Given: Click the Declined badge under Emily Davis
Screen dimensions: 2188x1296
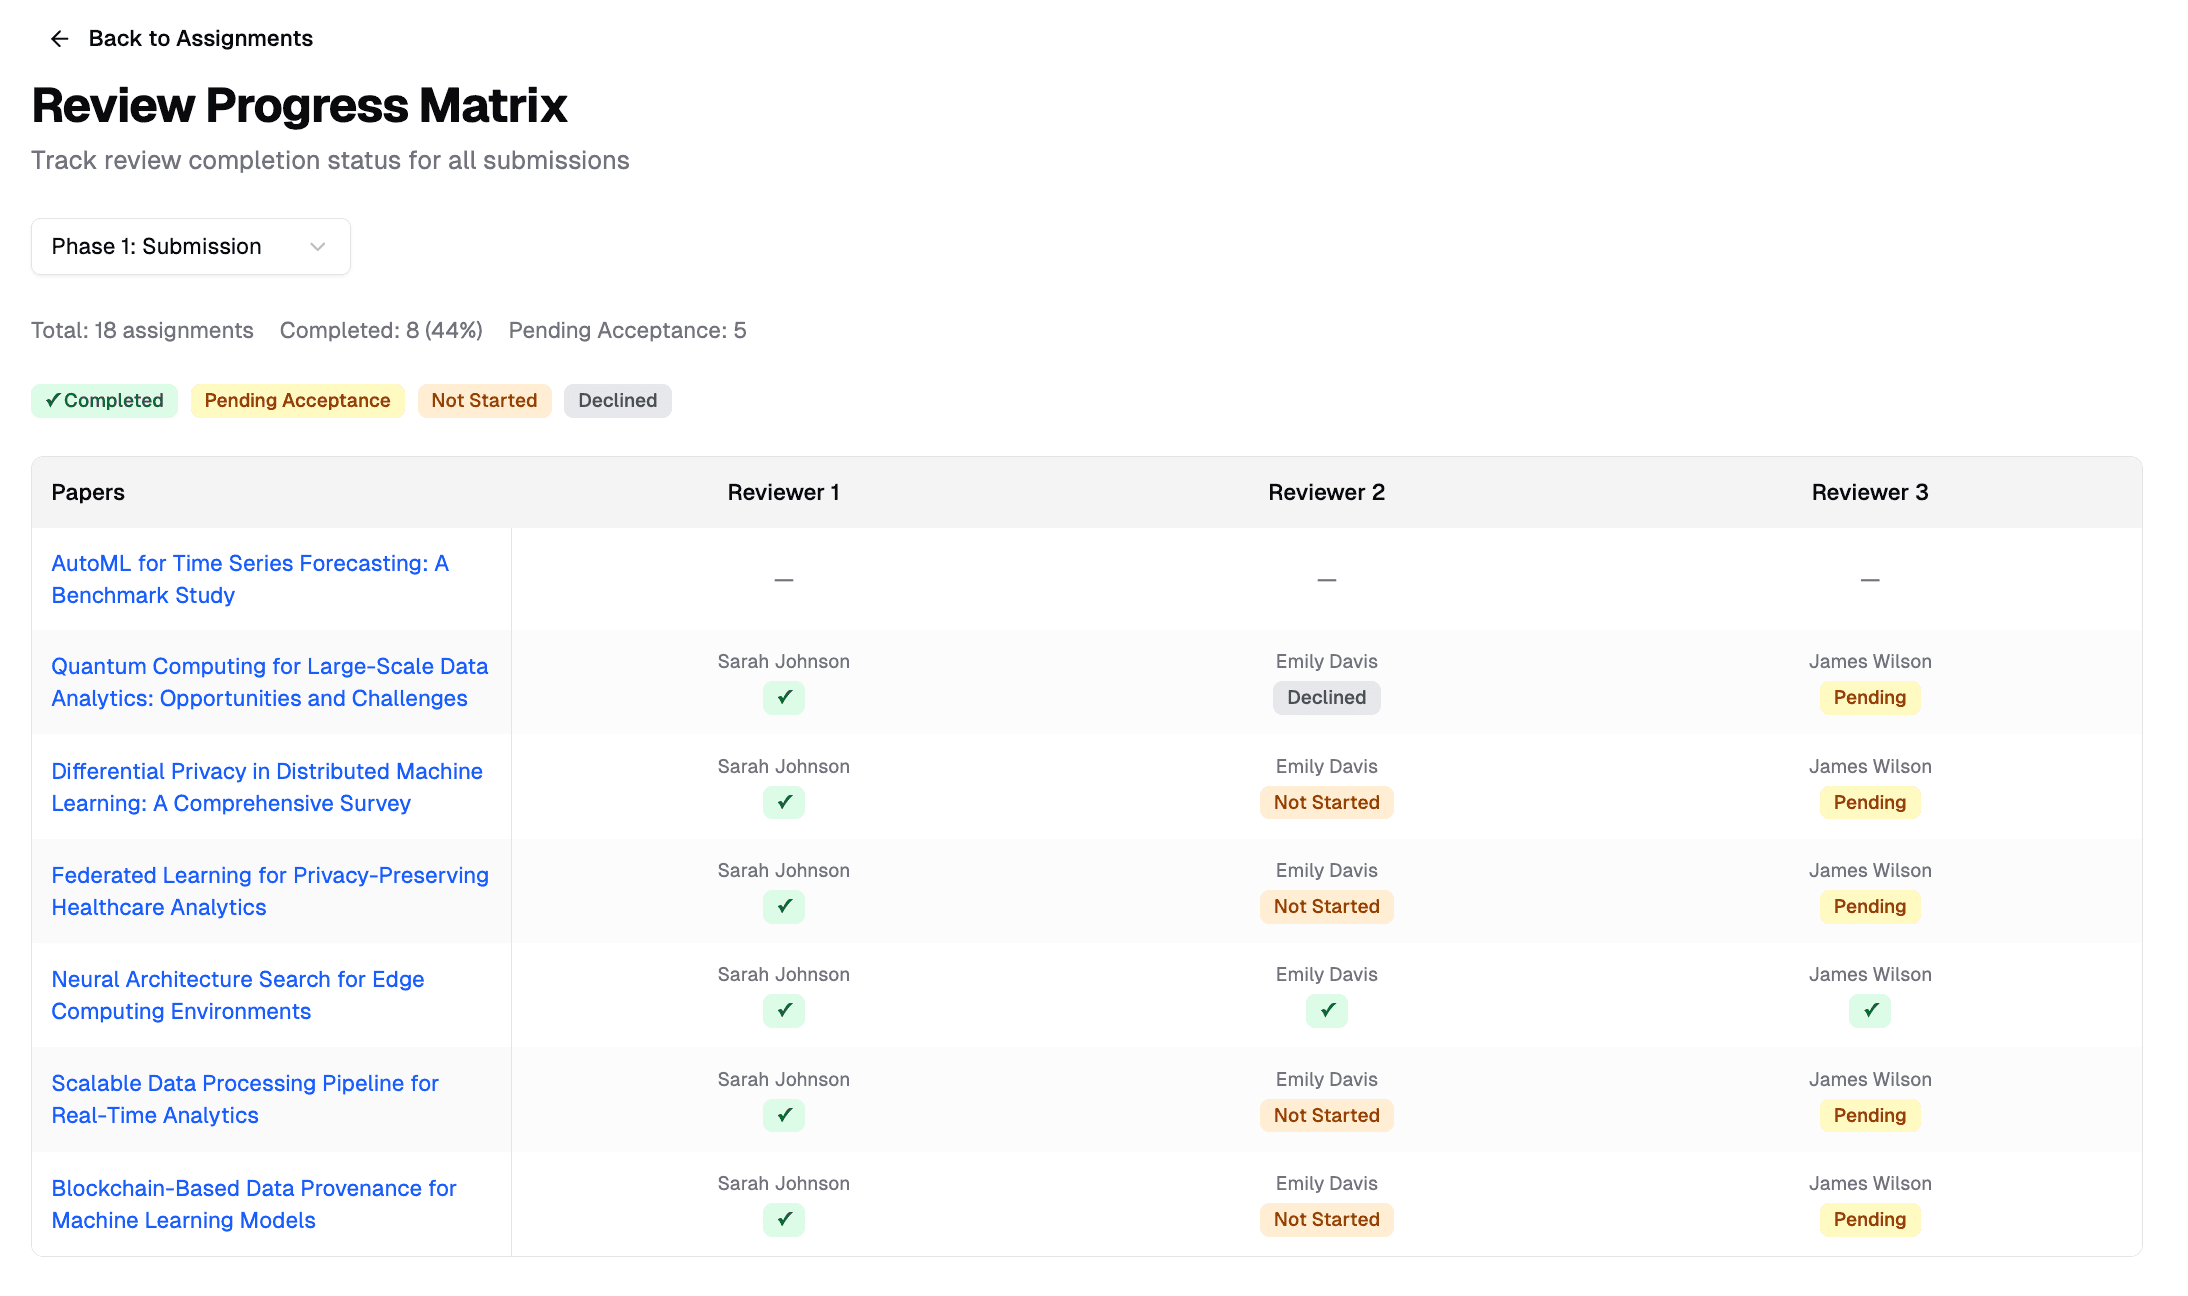Looking at the screenshot, I should tap(1326, 698).
